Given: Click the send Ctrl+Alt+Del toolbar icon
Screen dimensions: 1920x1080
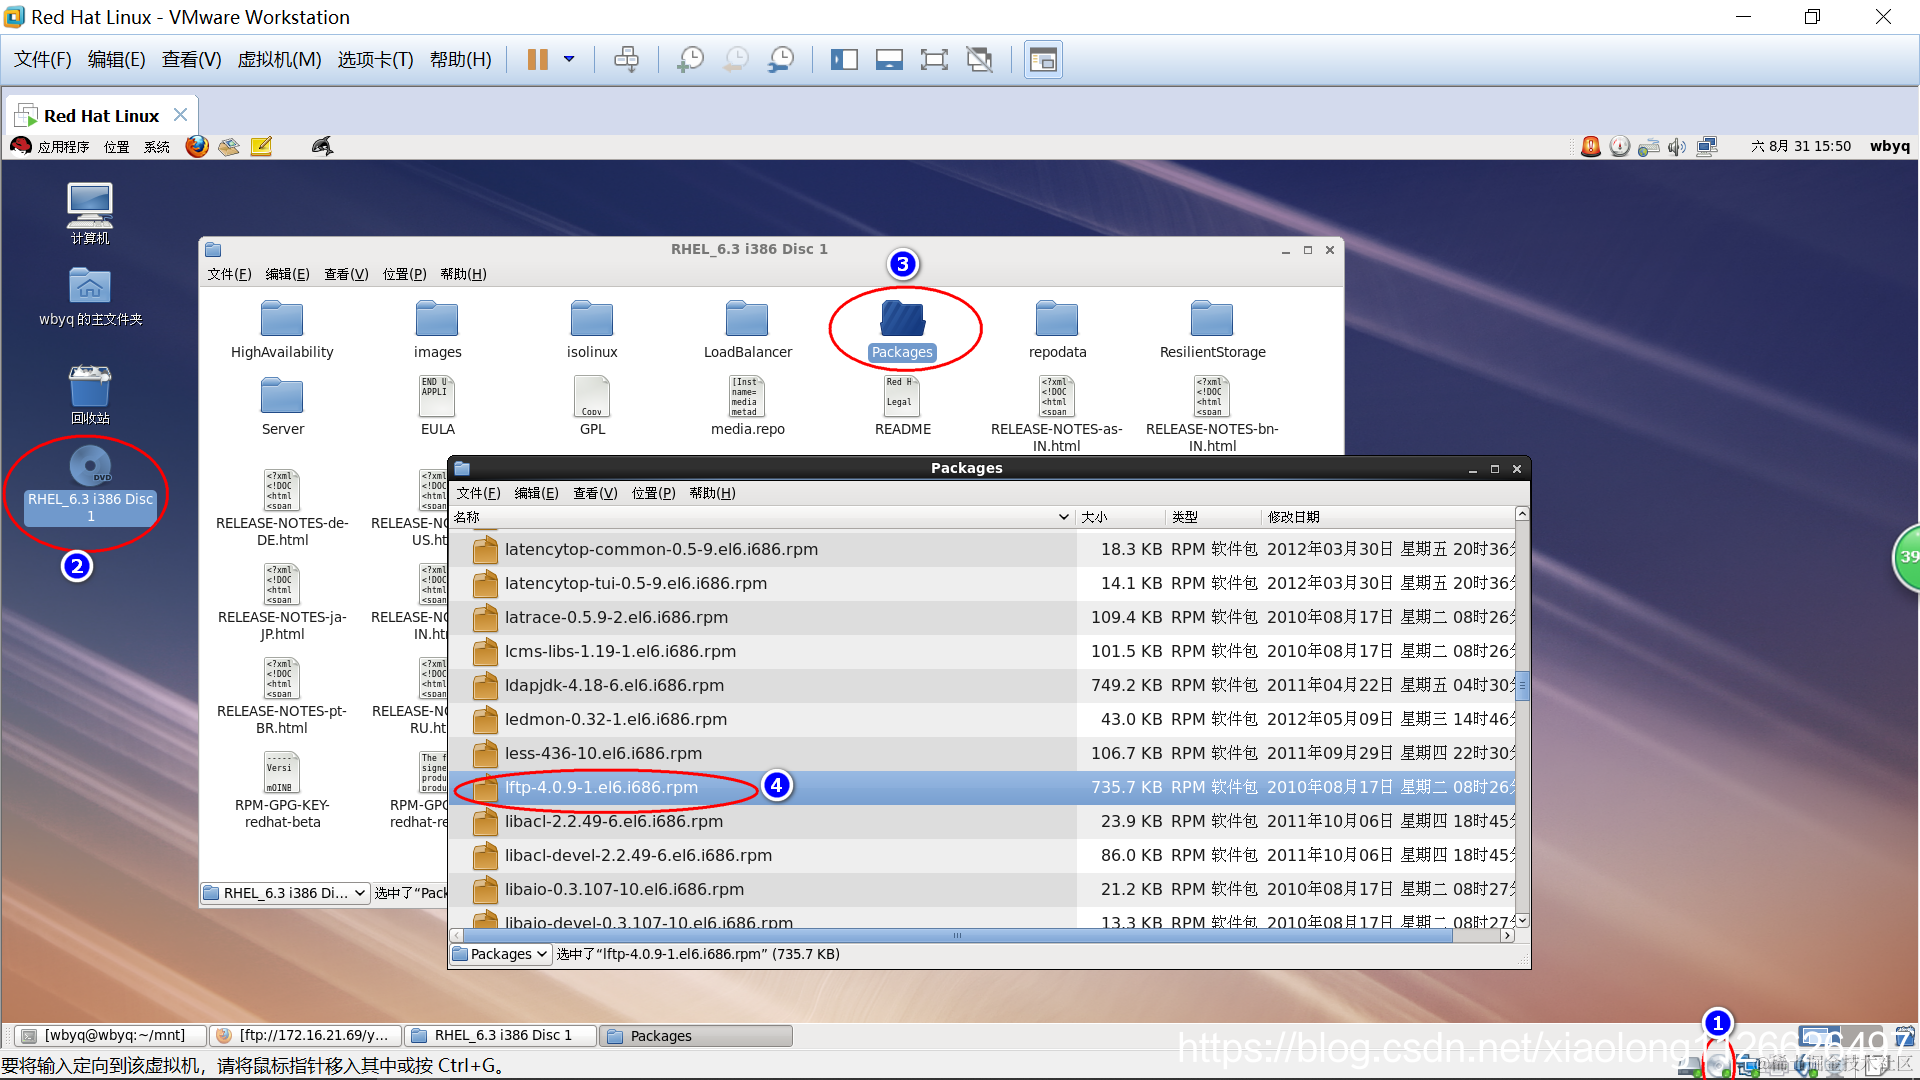Looking at the screenshot, I should pos(627,60).
